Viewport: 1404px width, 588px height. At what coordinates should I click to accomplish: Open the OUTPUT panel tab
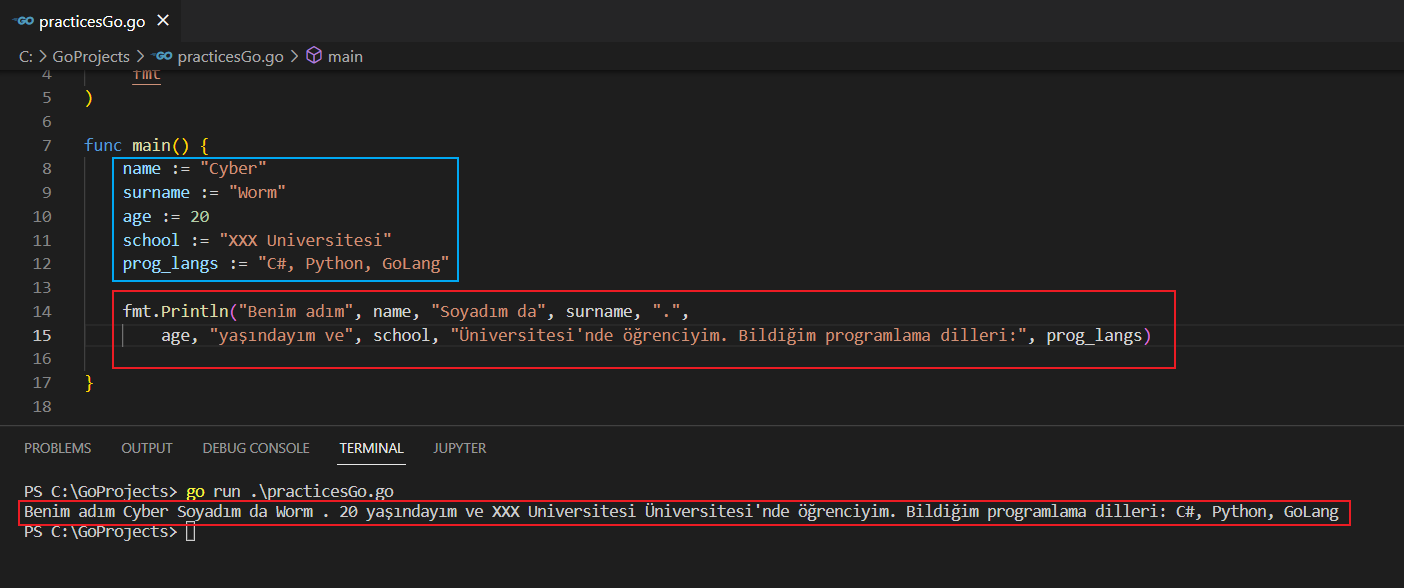[147, 448]
